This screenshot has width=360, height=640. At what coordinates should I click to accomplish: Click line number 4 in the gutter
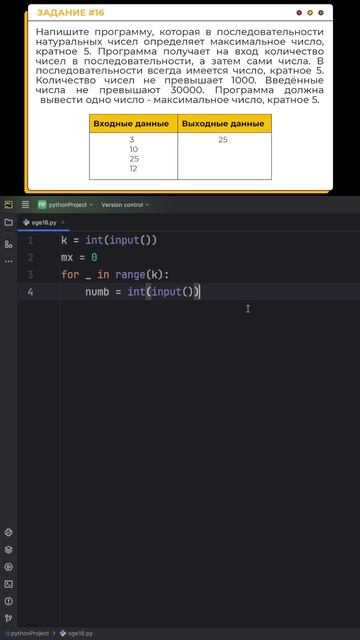pos(30,292)
